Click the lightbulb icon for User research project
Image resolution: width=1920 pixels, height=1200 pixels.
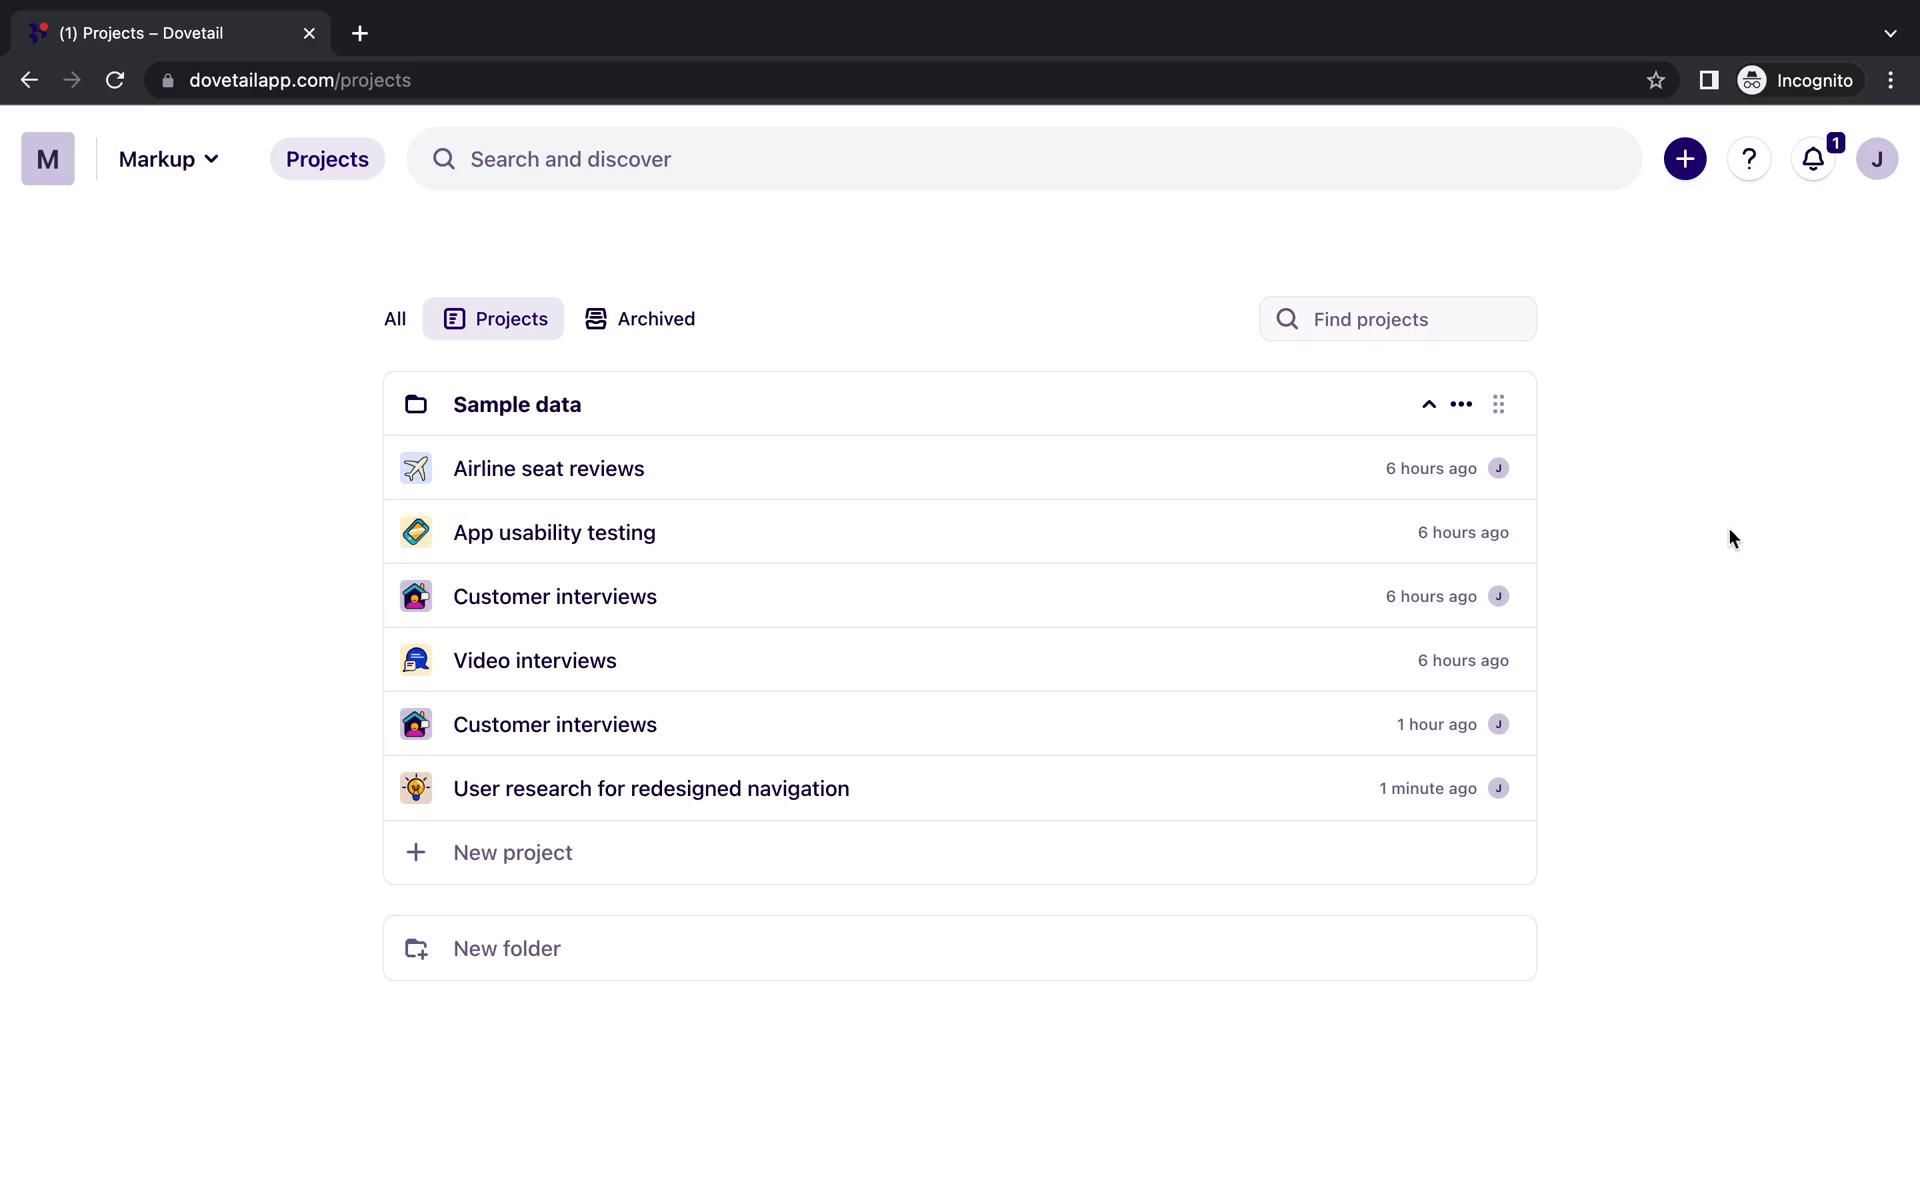coord(416,788)
